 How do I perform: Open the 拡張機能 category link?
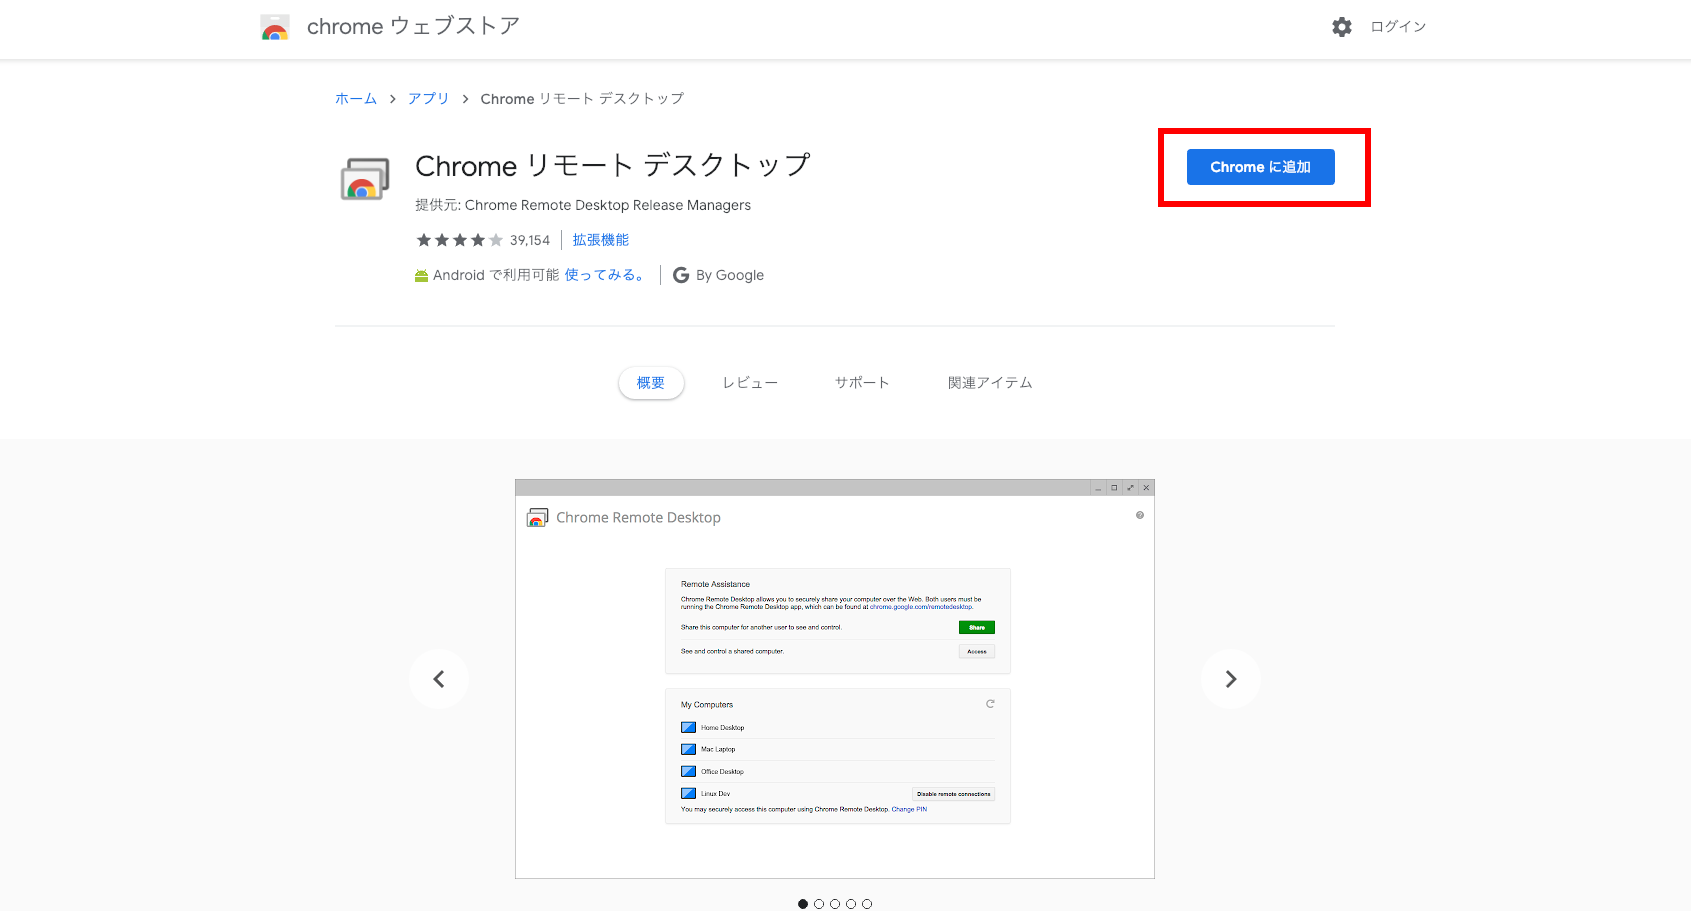pyautogui.click(x=601, y=240)
